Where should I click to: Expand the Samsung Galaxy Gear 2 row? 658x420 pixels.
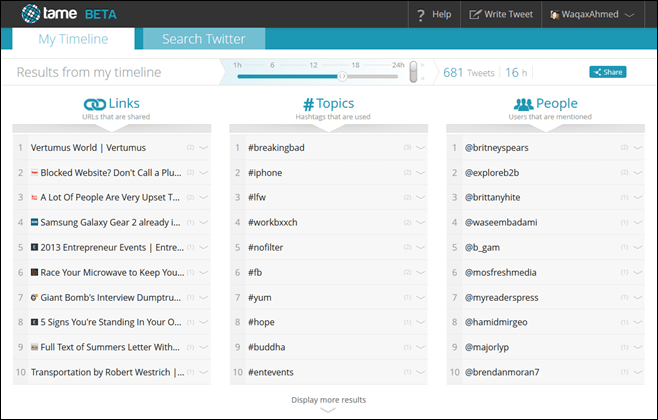(x=204, y=222)
